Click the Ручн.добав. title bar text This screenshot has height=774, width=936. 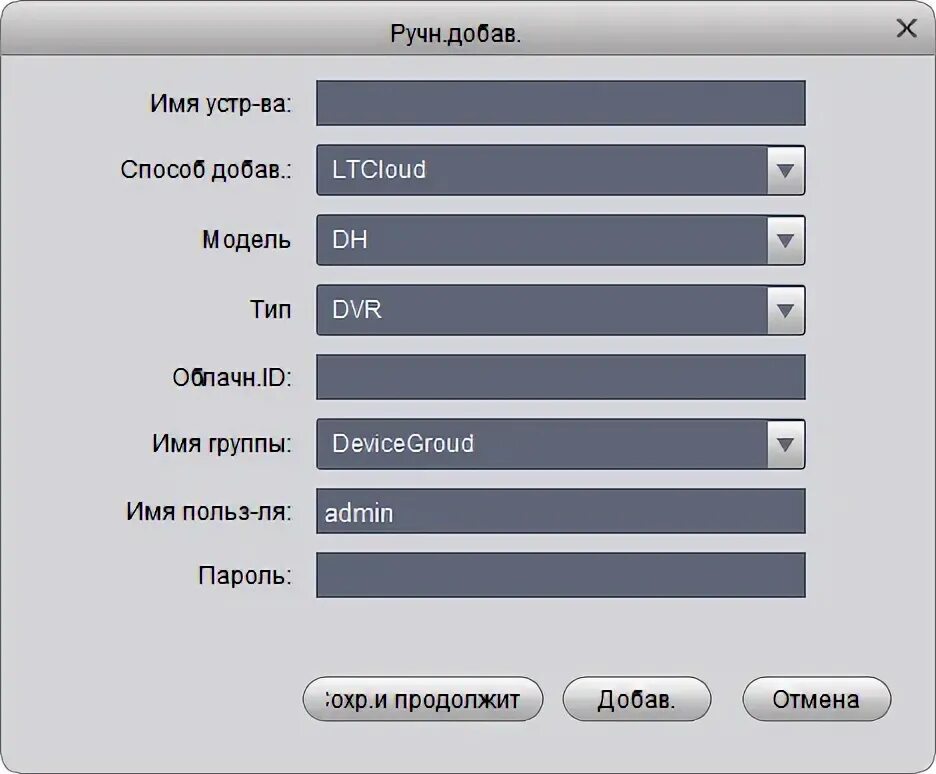(456, 34)
